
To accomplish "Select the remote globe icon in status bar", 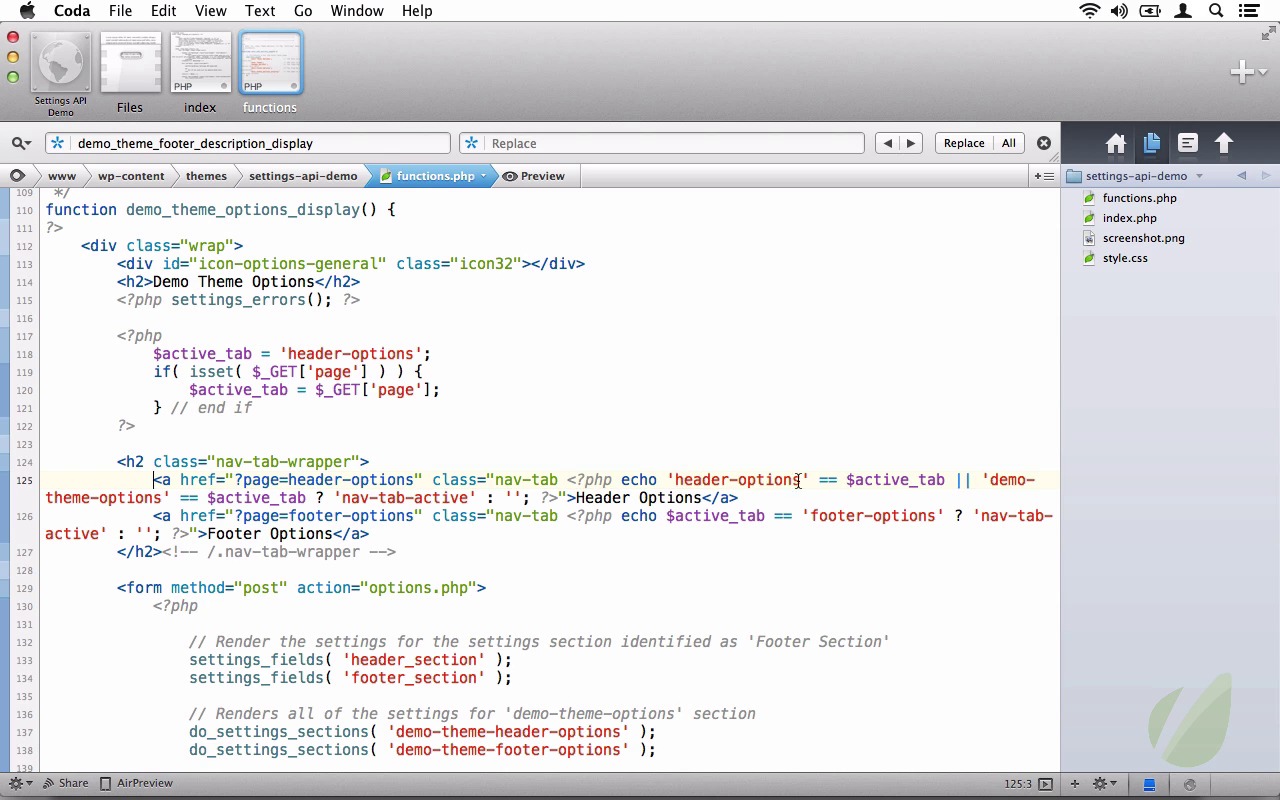I will tap(1190, 784).
